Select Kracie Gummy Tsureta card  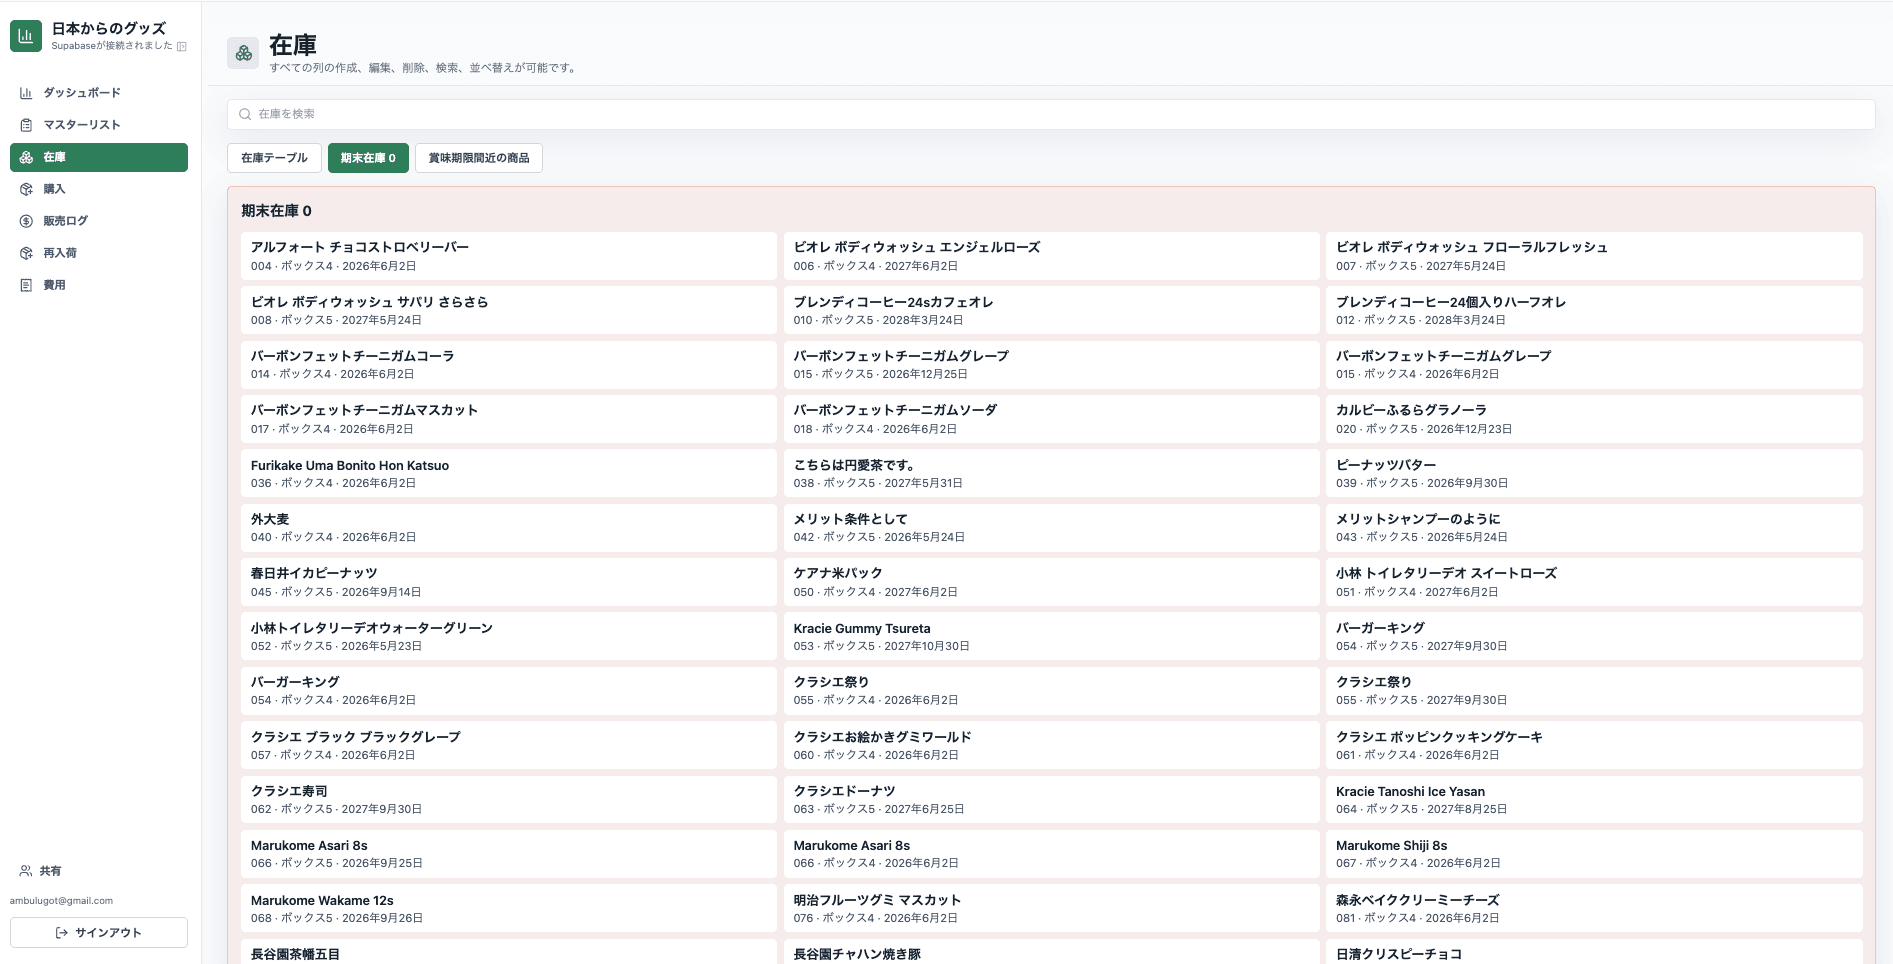pos(1051,636)
